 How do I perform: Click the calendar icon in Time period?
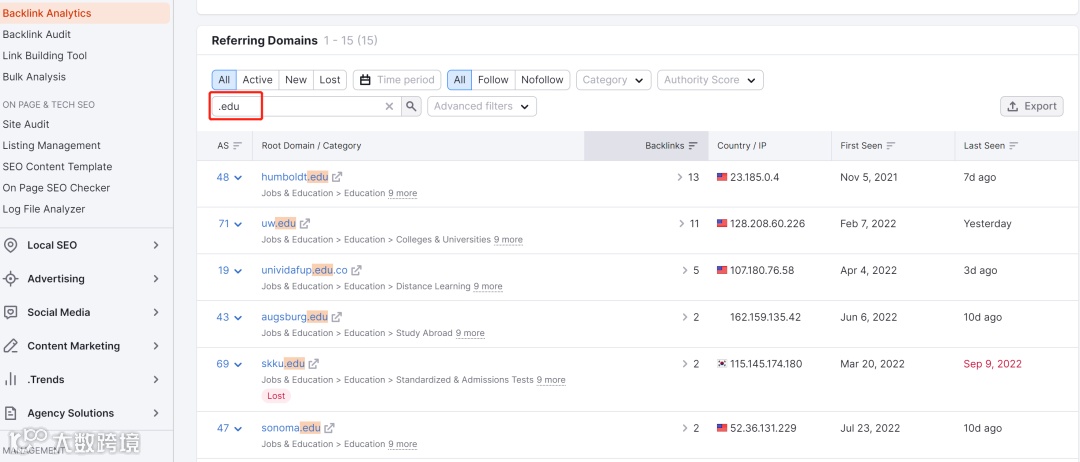366,80
